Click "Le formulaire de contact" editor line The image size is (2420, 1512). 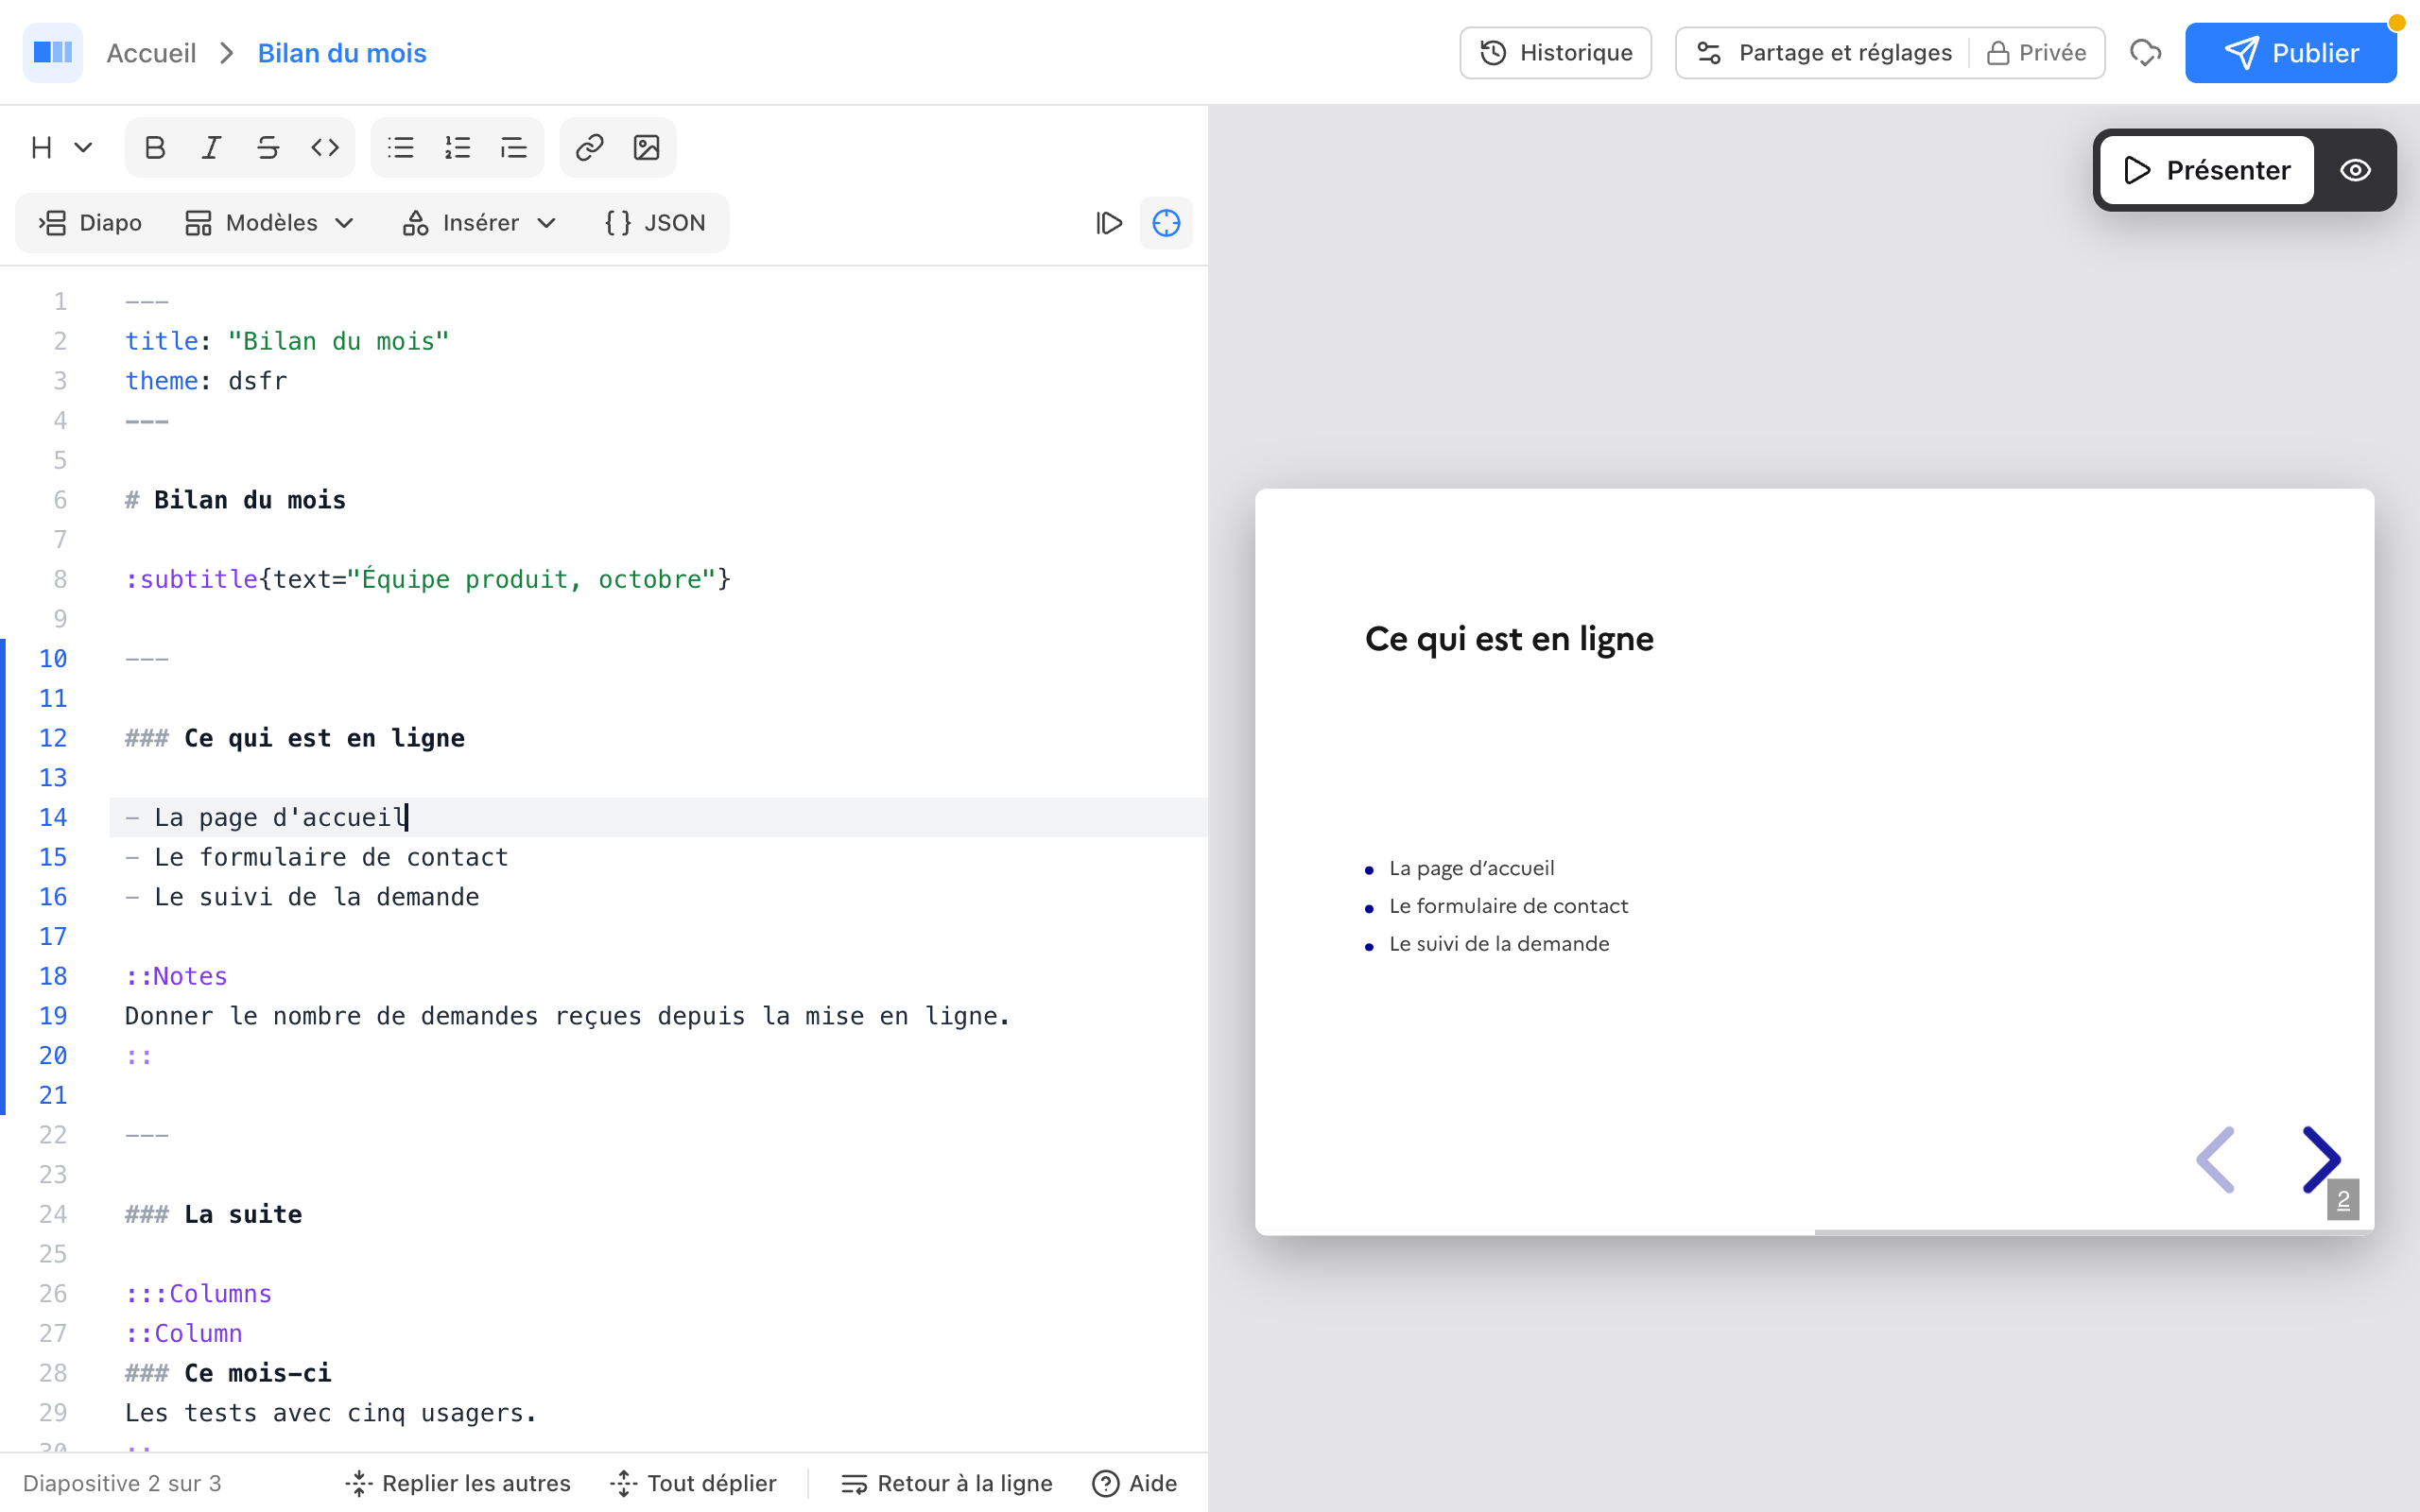317,857
